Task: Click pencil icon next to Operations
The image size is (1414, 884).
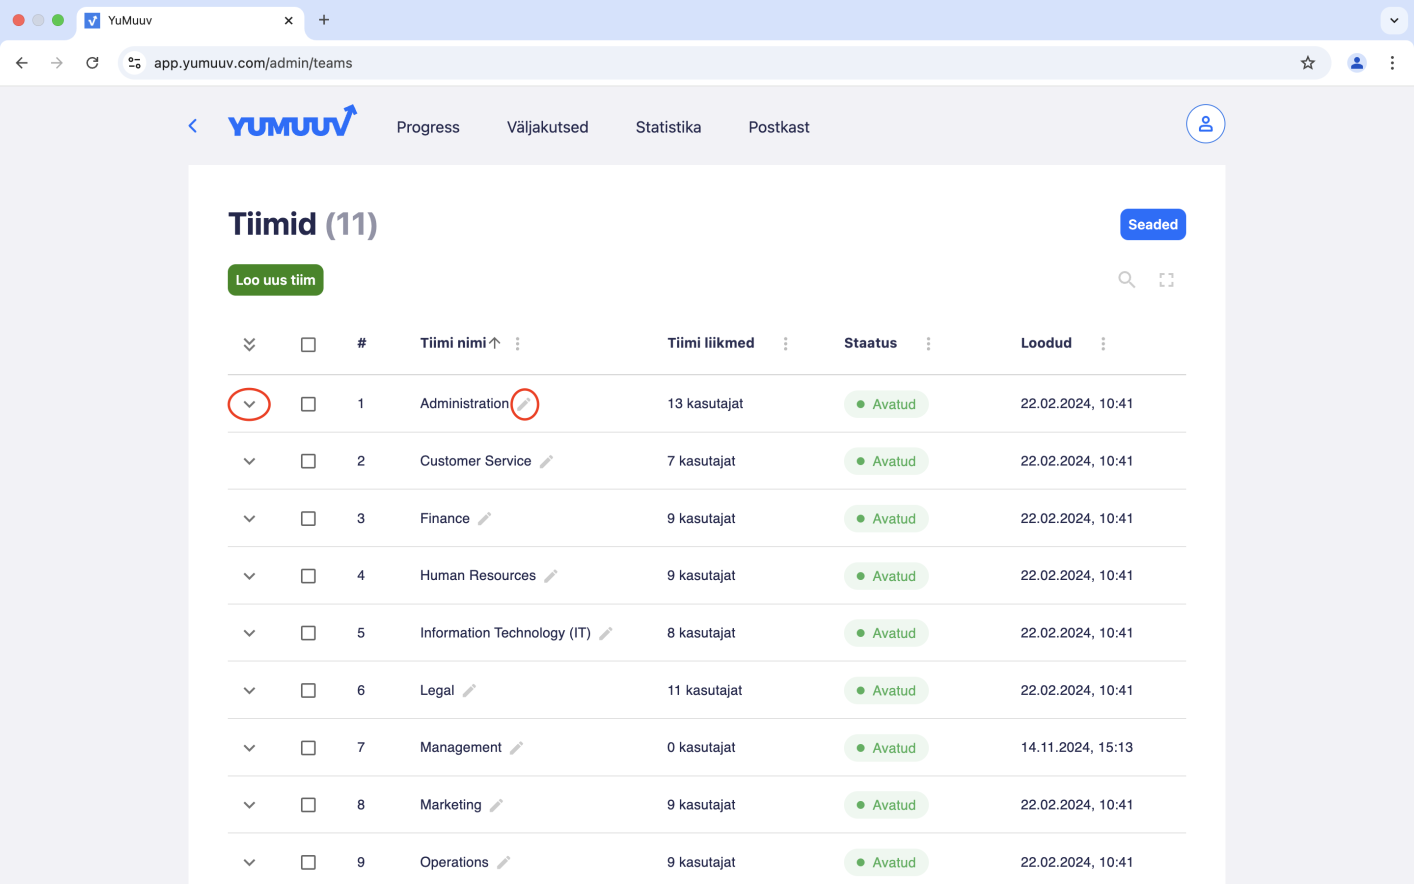Action: (x=504, y=862)
